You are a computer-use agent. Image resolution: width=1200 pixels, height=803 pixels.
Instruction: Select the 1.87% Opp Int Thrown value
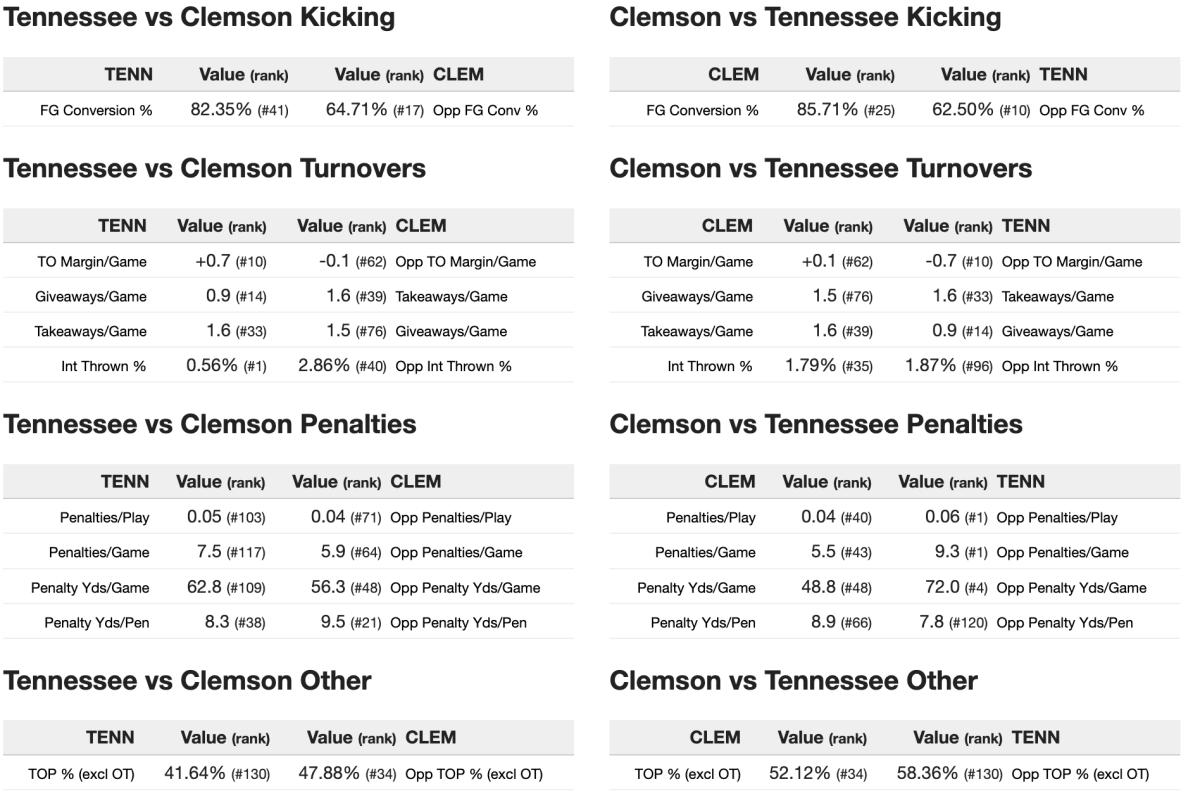(x=930, y=366)
